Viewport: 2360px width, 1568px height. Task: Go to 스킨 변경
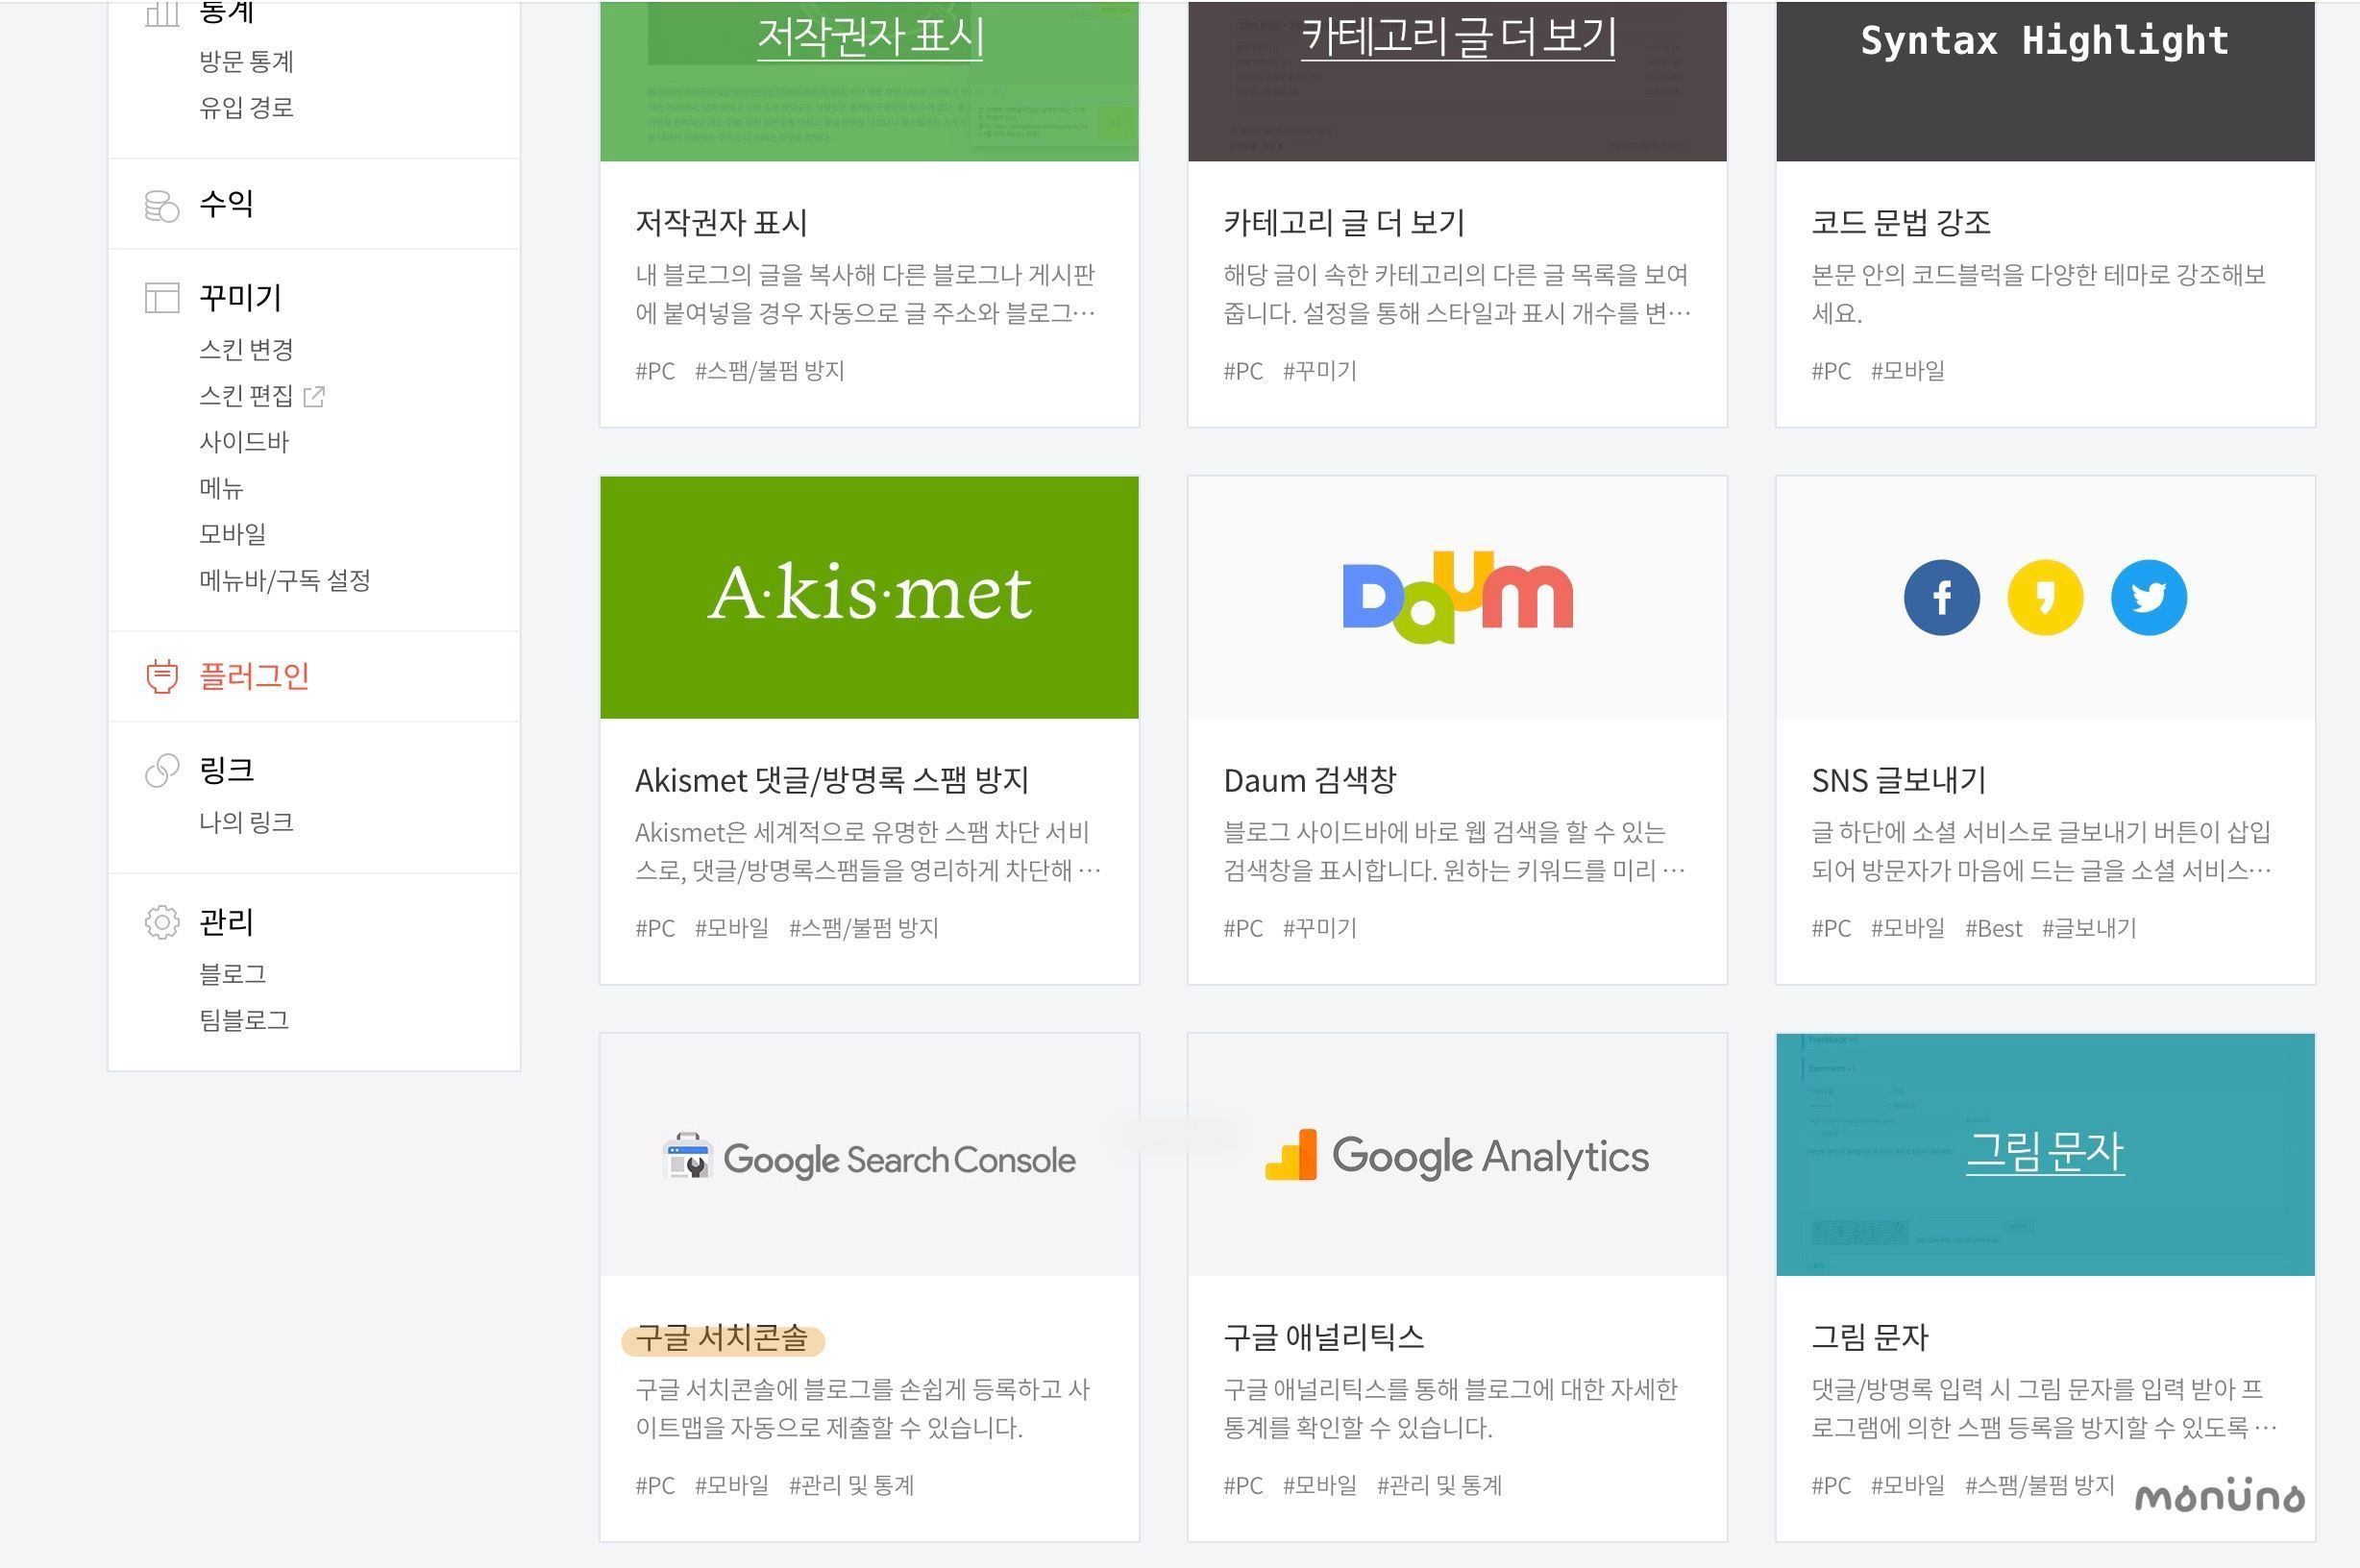coord(246,350)
